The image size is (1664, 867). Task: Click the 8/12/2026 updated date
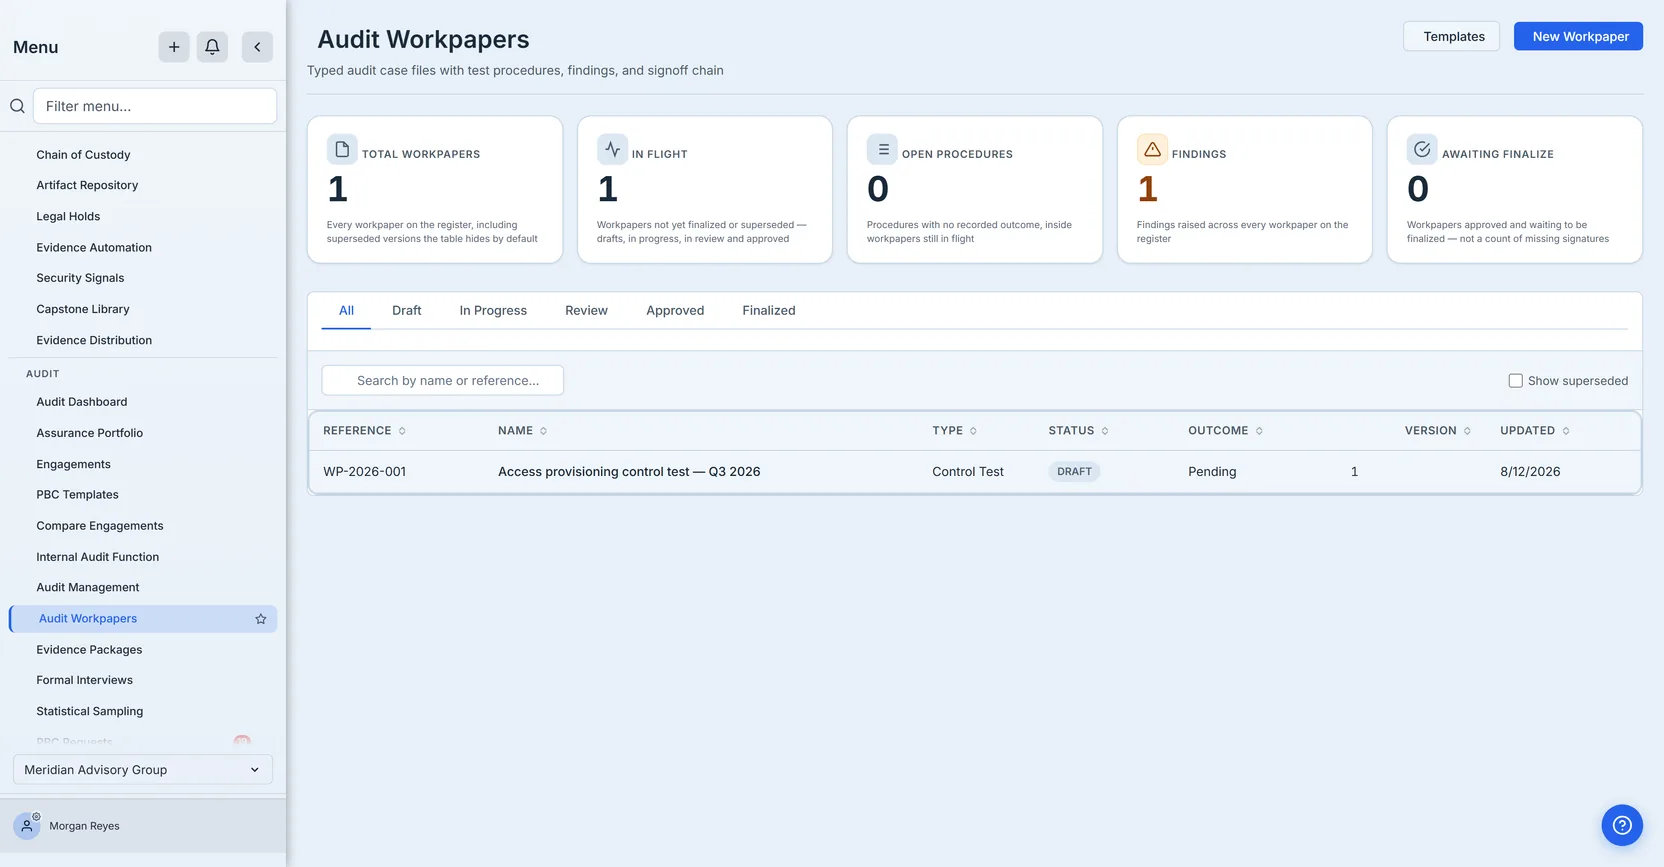[x=1530, y=472]
